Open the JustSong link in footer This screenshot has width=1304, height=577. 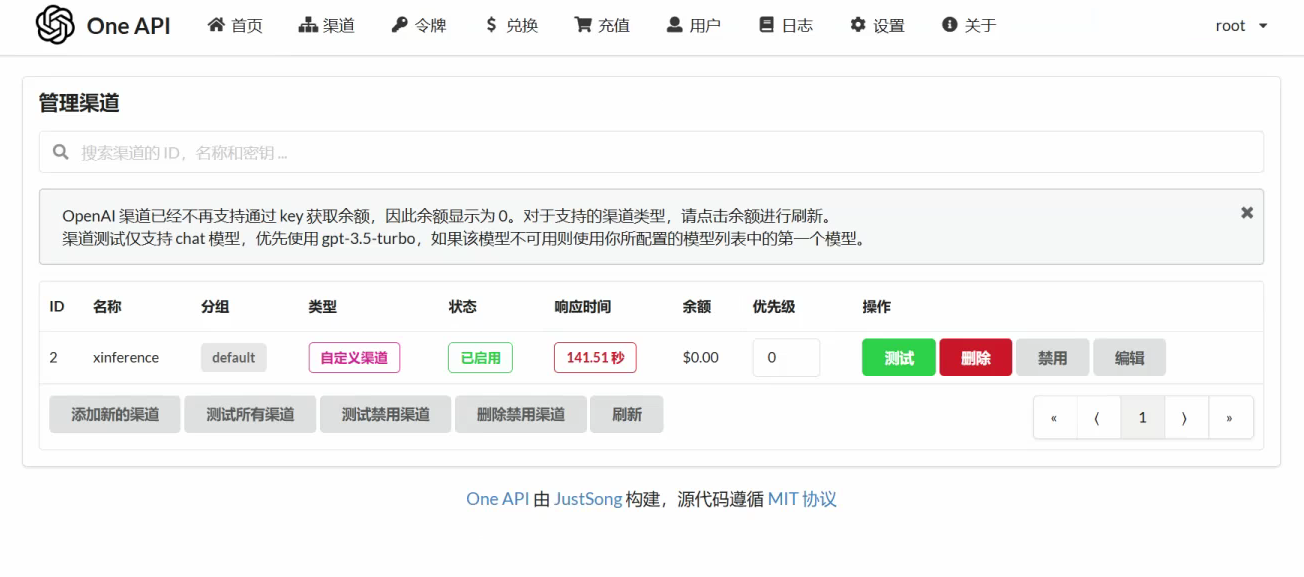point(588,499)
